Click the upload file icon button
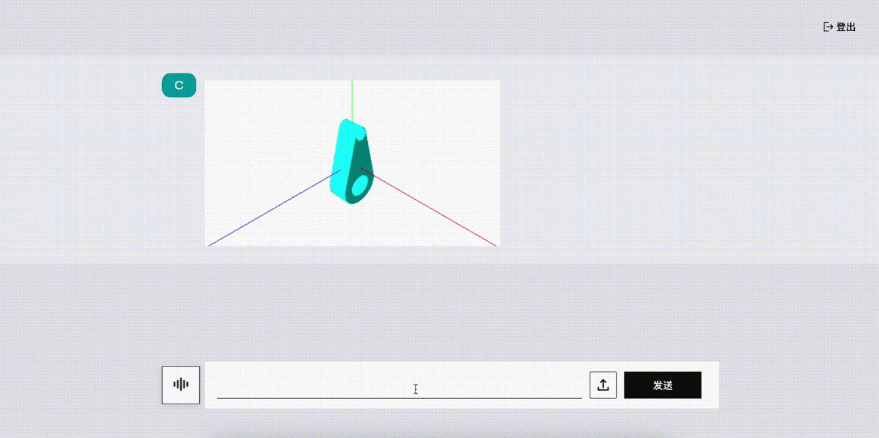879x438 pixels. [603, 385]
